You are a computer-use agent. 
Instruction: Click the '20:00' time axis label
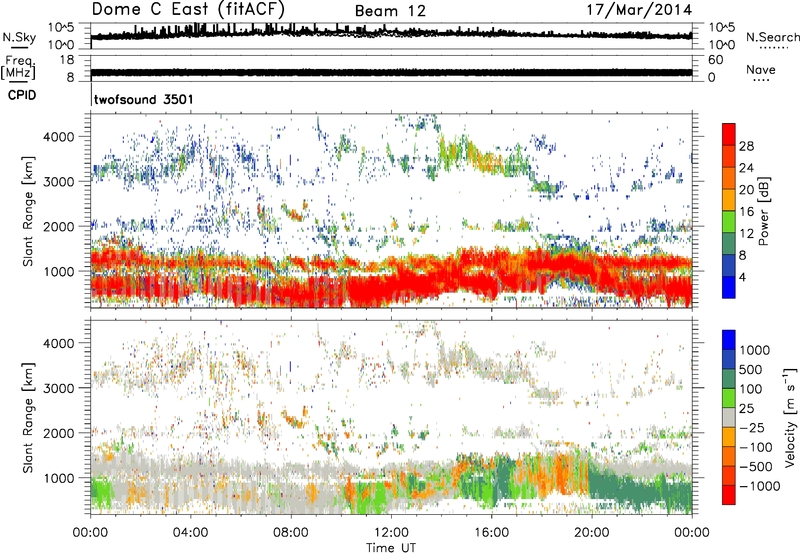point(592,533)
